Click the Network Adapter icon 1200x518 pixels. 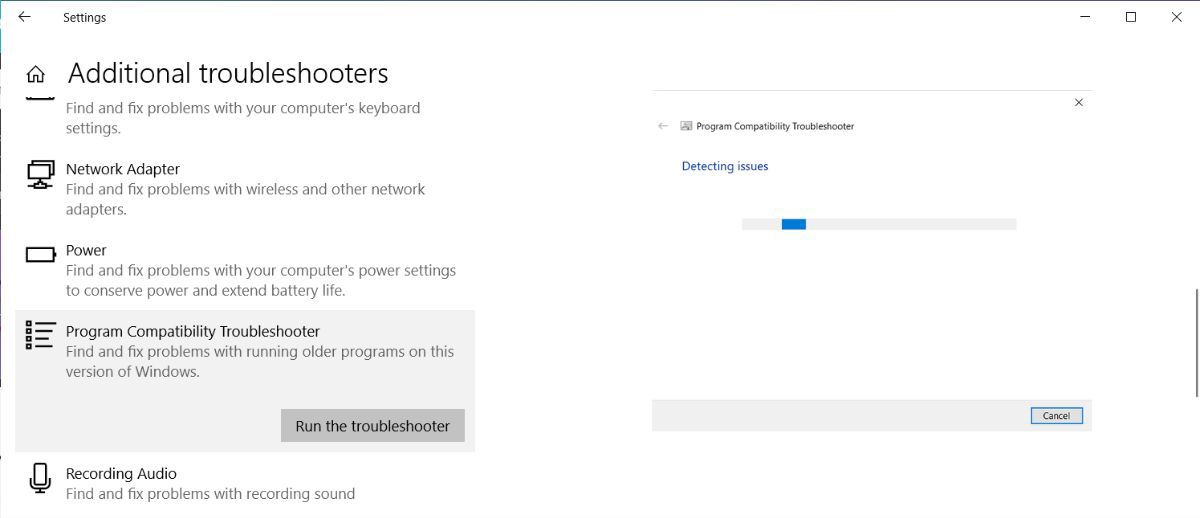[40, 174]
